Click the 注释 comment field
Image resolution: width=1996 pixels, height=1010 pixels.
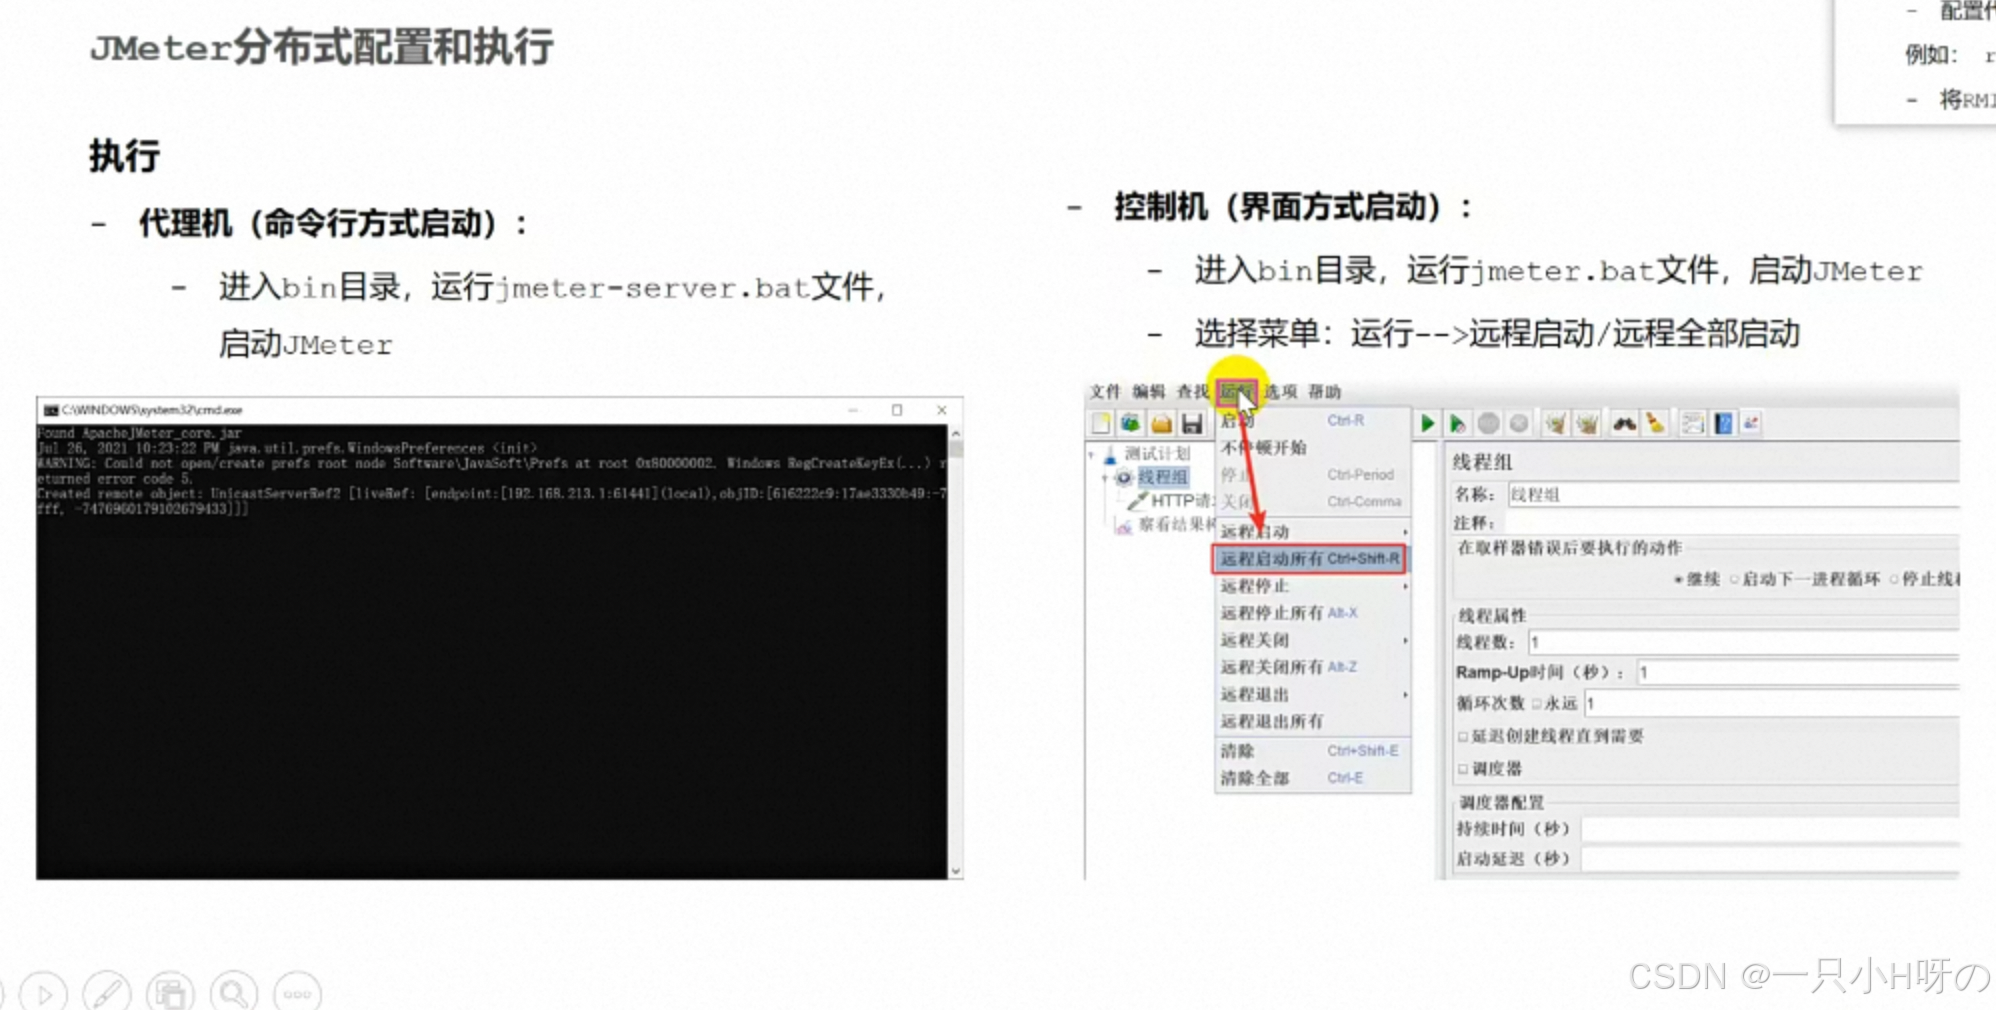(1732, 523)
